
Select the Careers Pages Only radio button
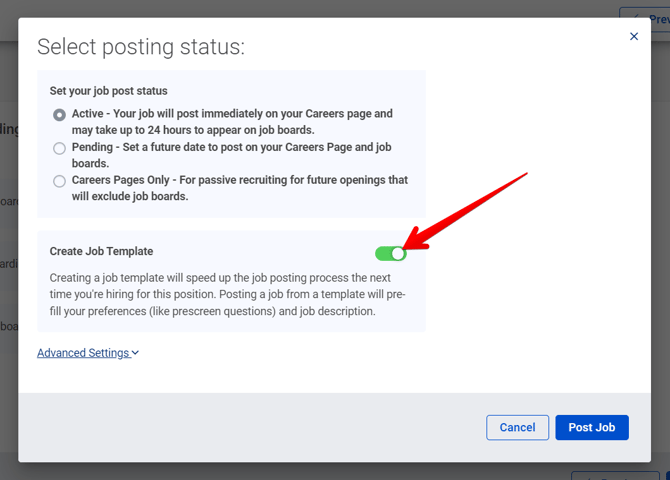click(60, 181)
